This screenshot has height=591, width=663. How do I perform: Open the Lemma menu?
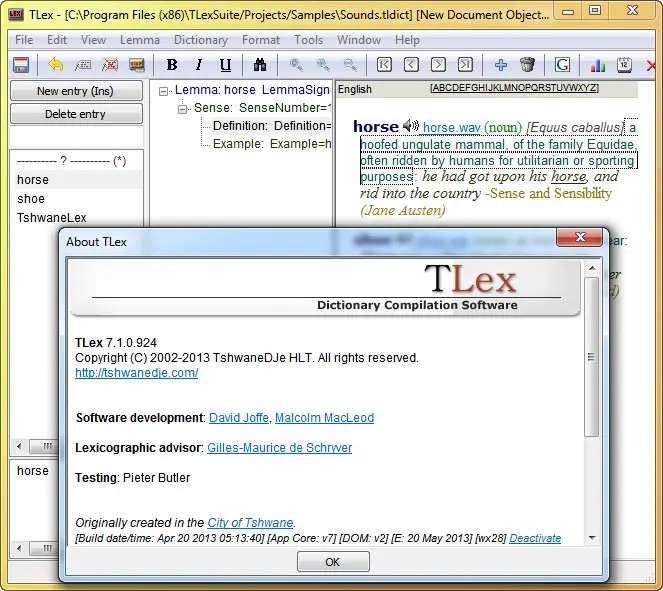pyautogui.click(x=140, y=40)
